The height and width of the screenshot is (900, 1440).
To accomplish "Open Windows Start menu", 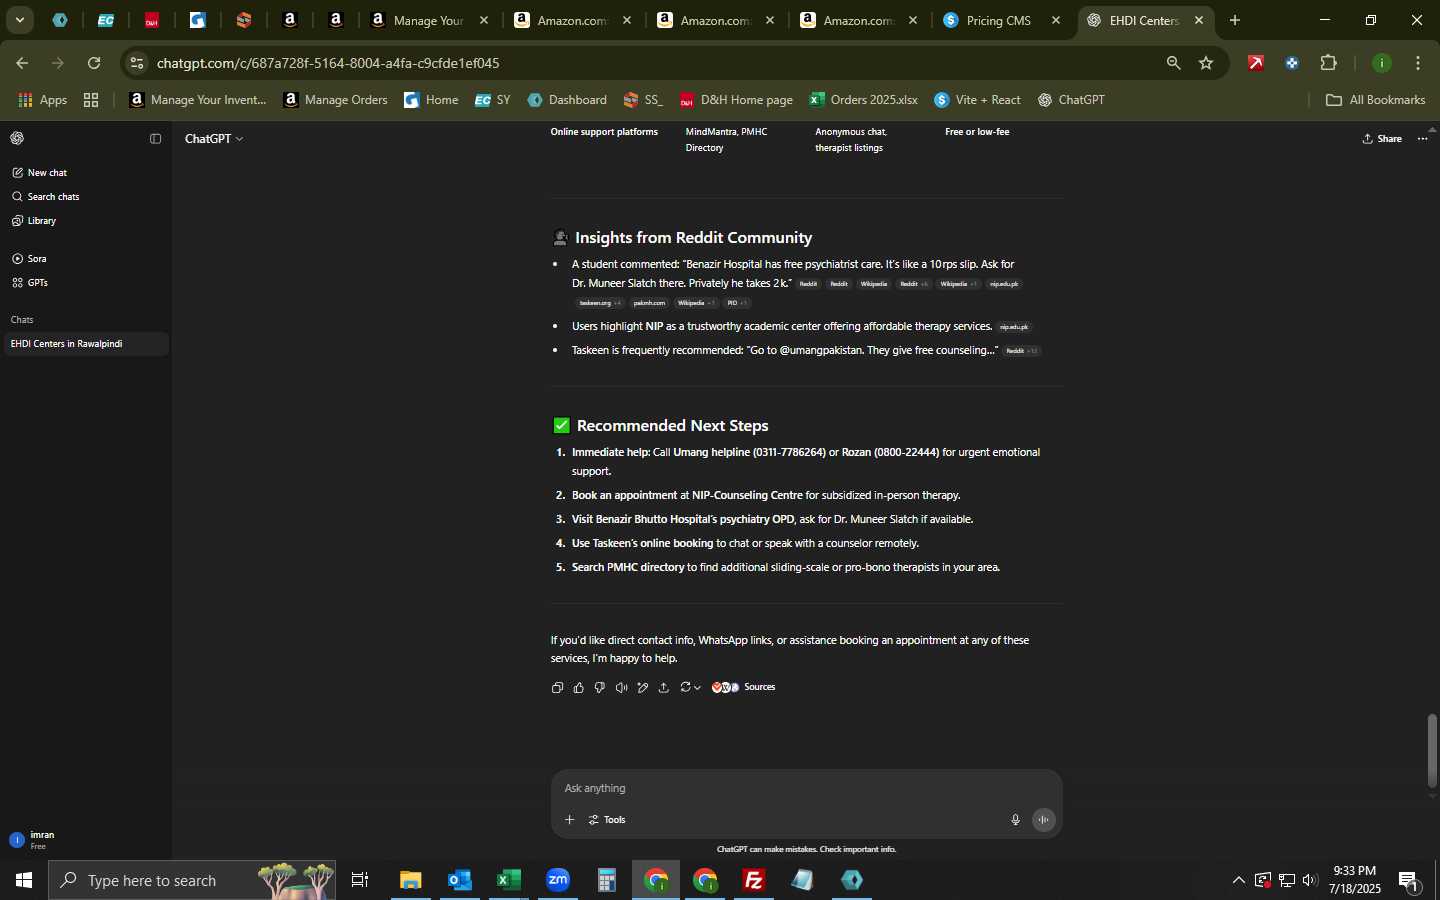I will (24, 880).
